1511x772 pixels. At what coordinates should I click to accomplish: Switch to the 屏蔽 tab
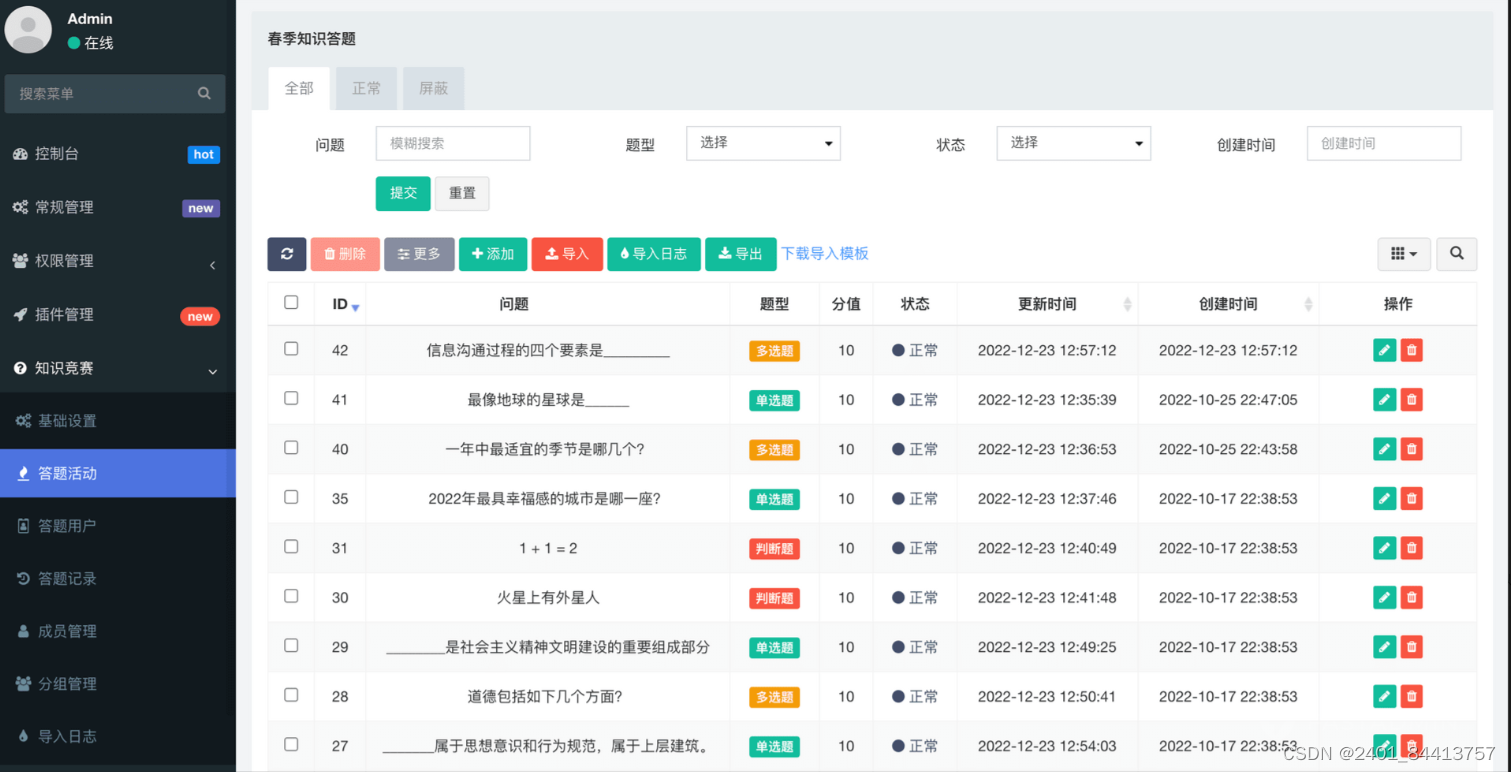[433, 88]
